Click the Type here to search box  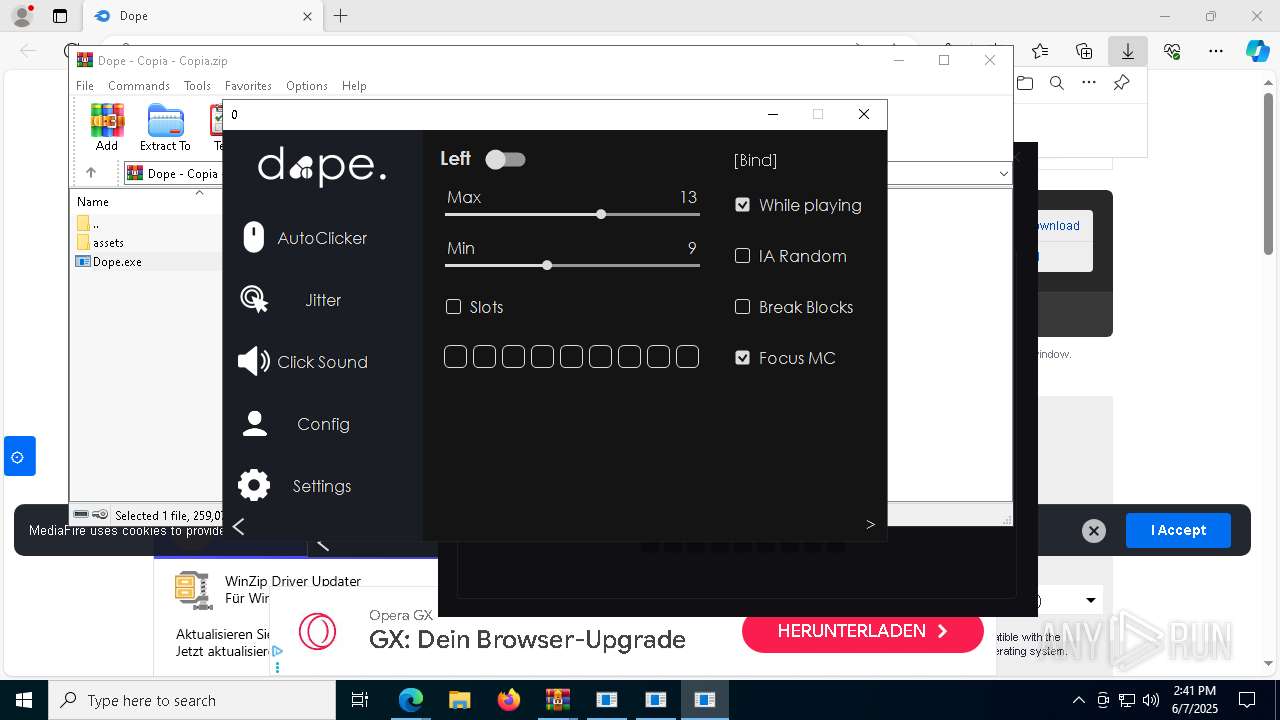(x=192, y=700)
